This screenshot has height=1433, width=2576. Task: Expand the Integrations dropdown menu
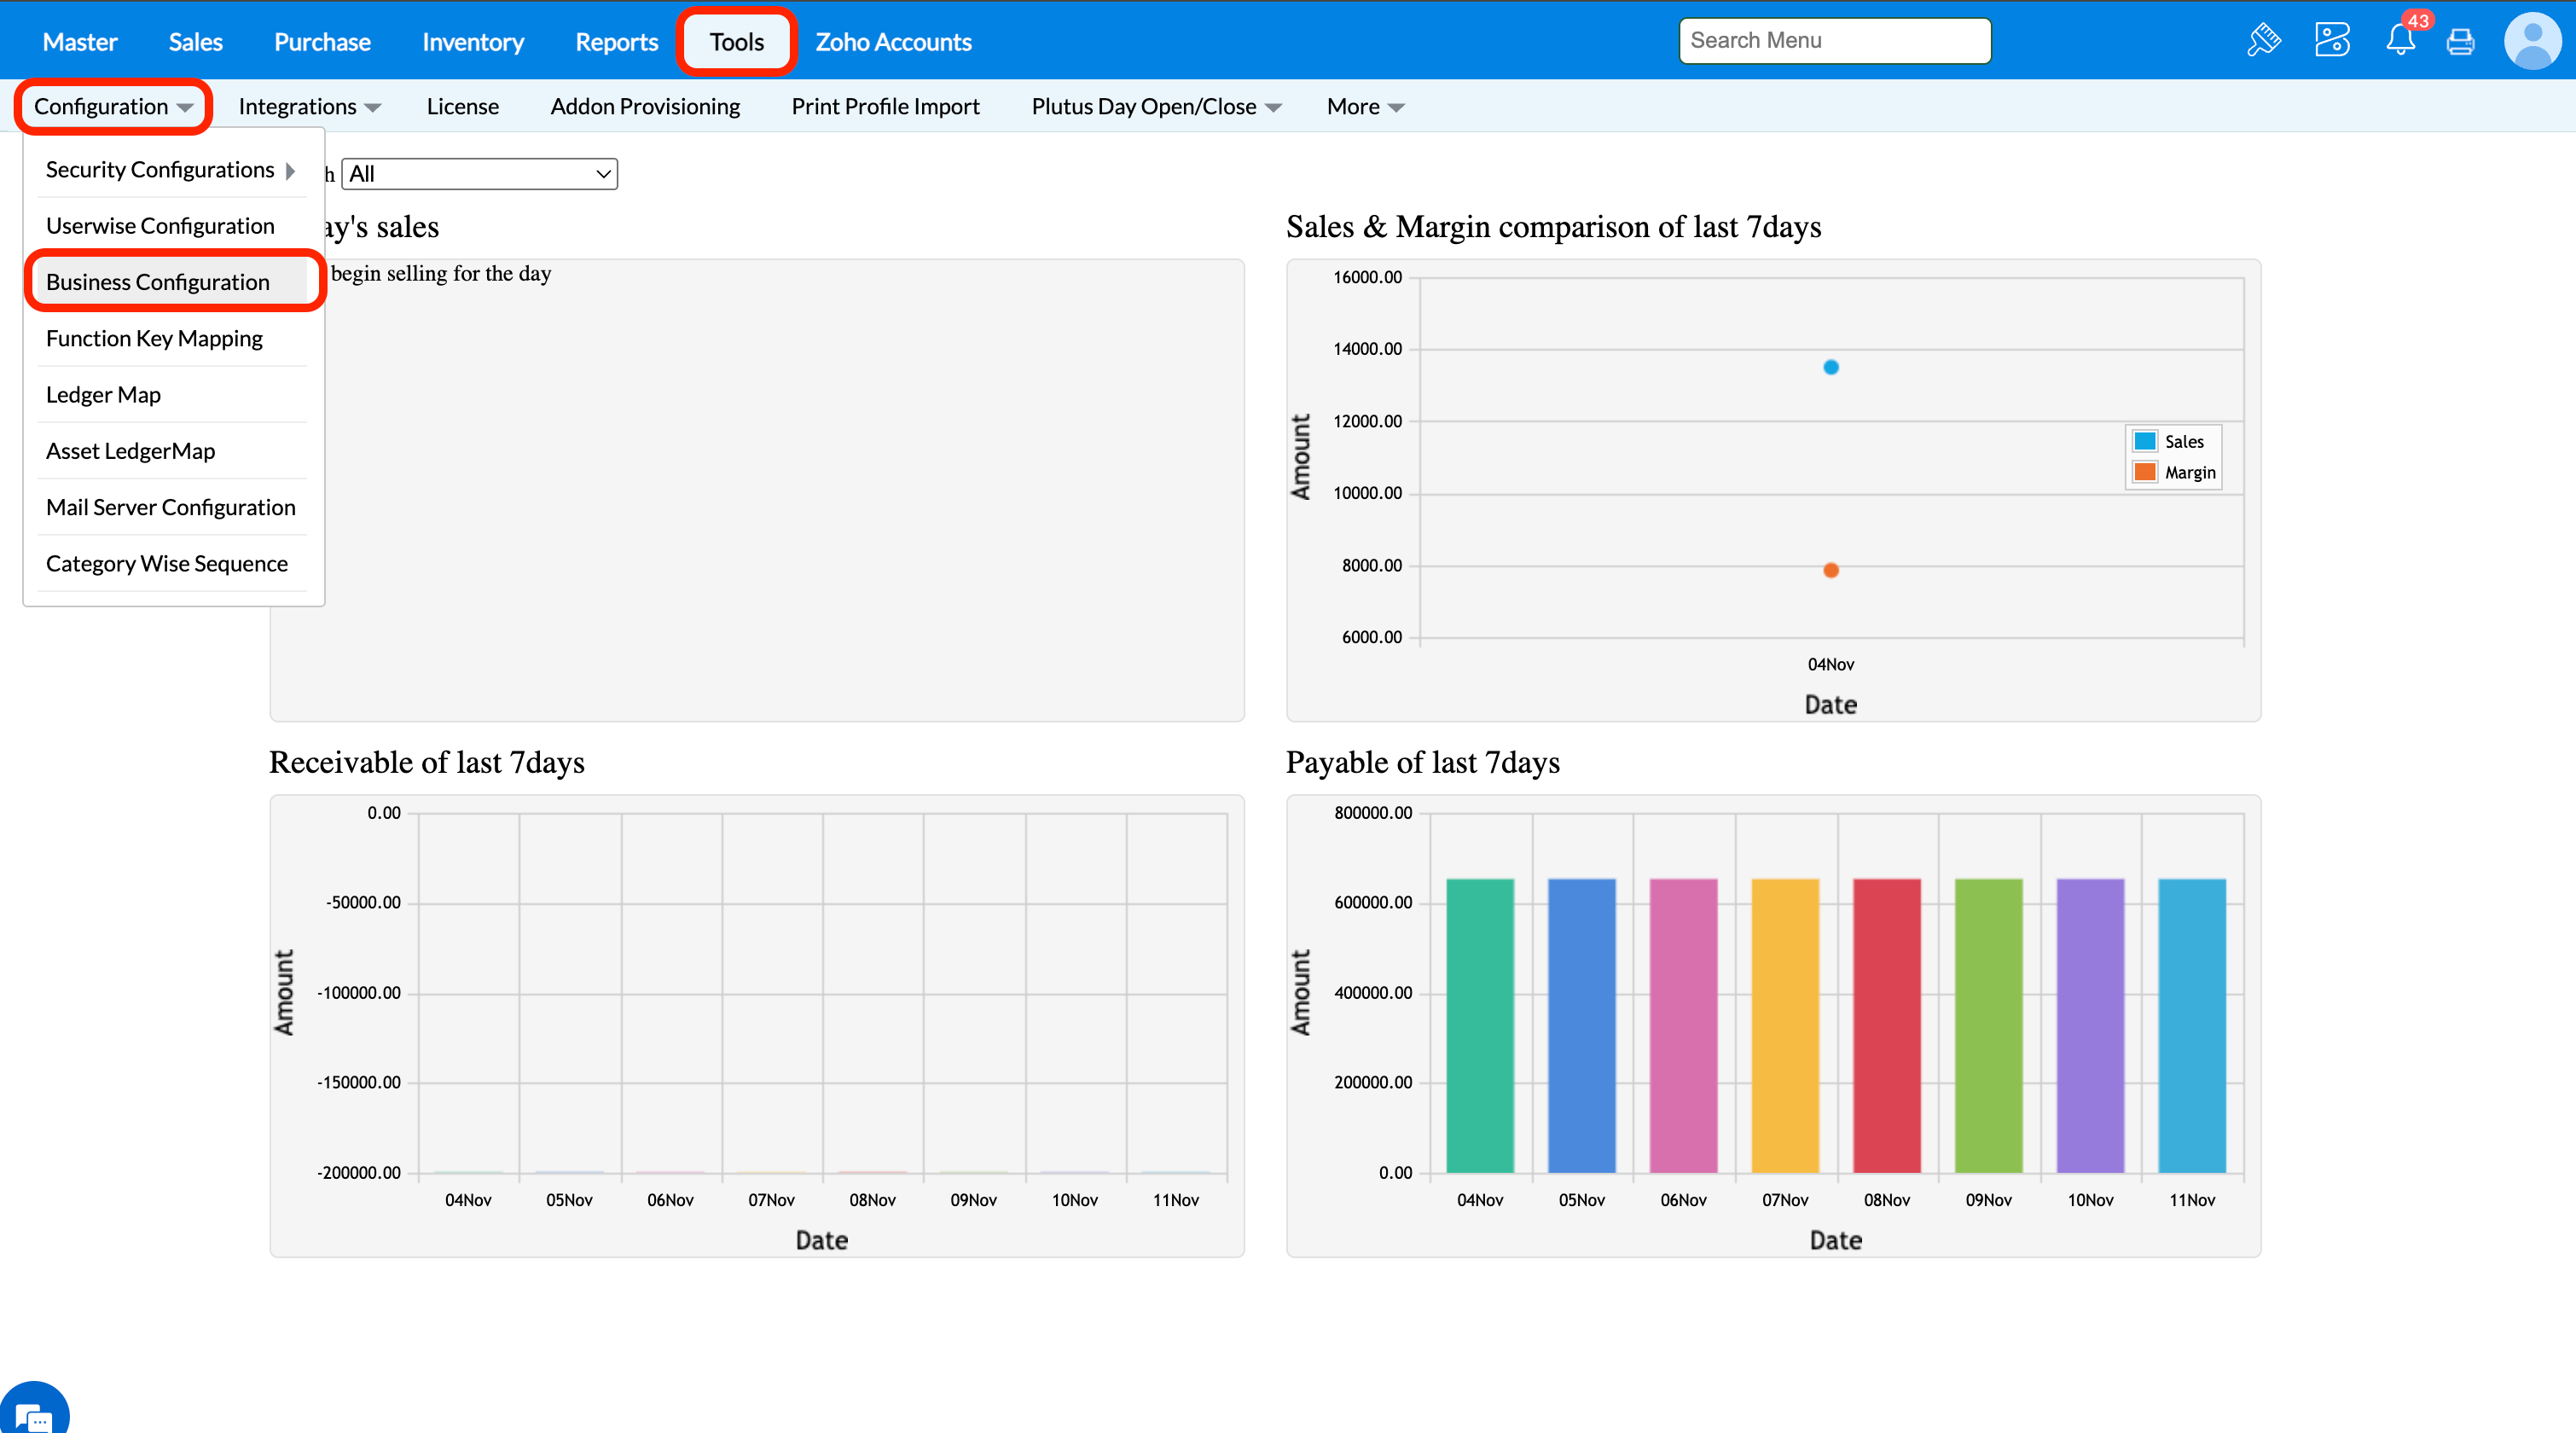coord(309,107)
